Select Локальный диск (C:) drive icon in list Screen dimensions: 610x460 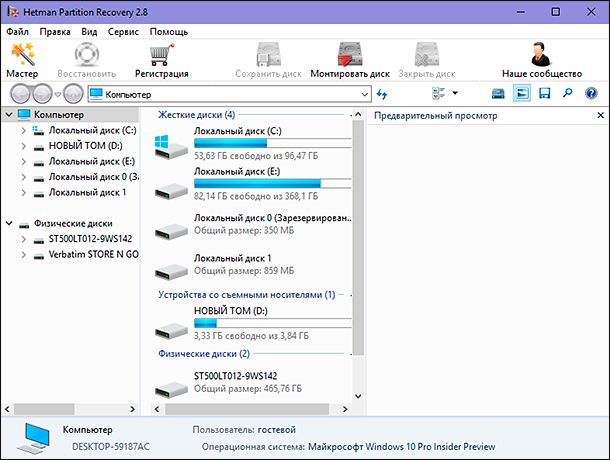170,147
